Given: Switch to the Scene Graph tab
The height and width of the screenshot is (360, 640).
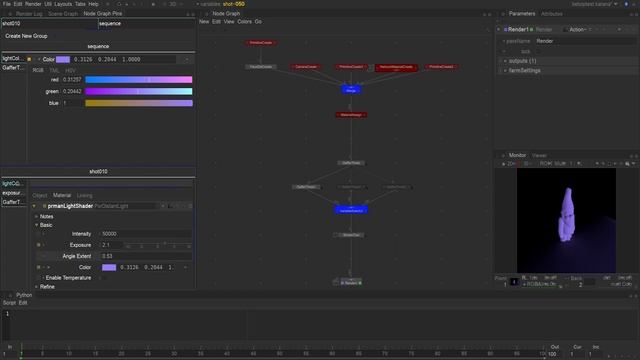Looking at the screenshot, I should click(63, 13).
